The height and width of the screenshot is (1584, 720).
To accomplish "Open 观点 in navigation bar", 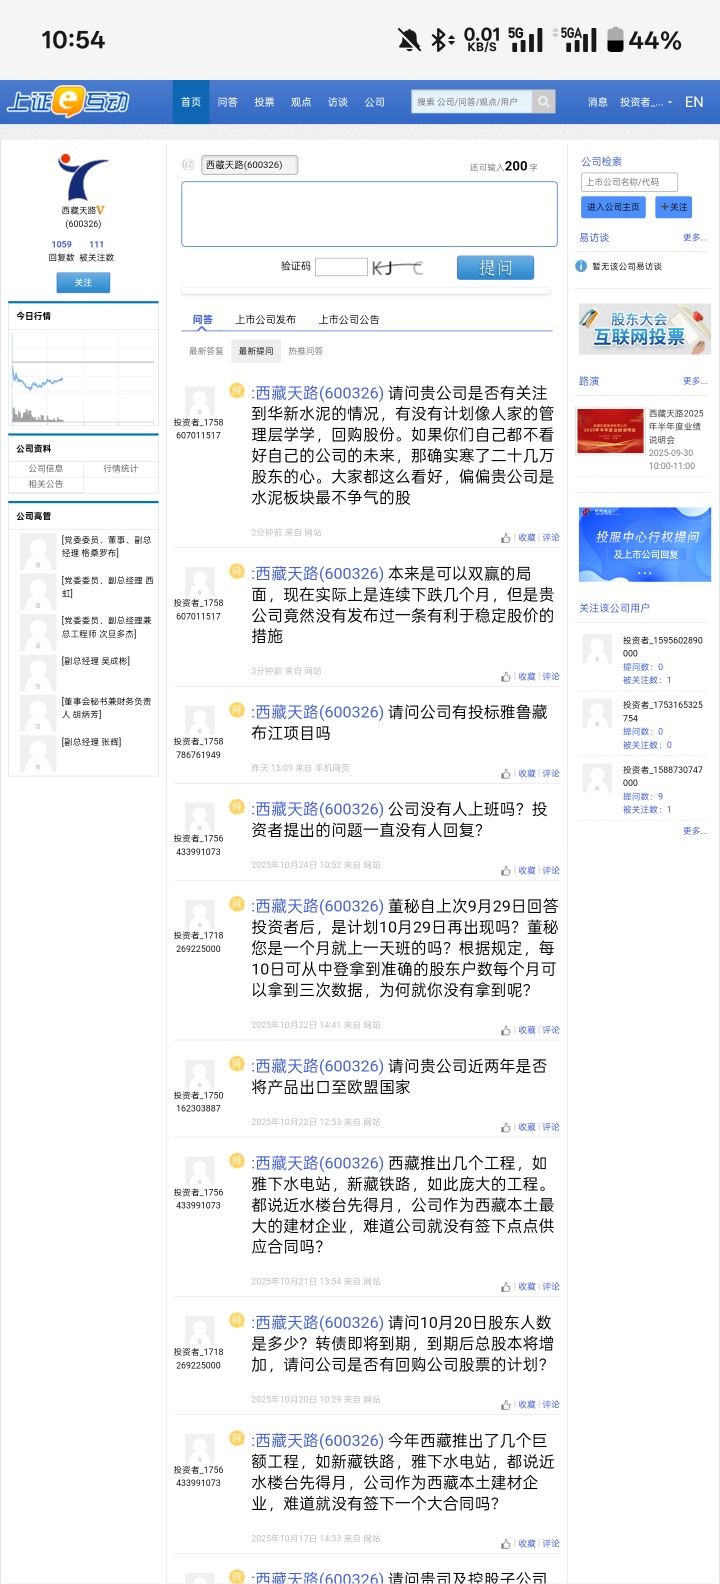I will pos(301,102).
